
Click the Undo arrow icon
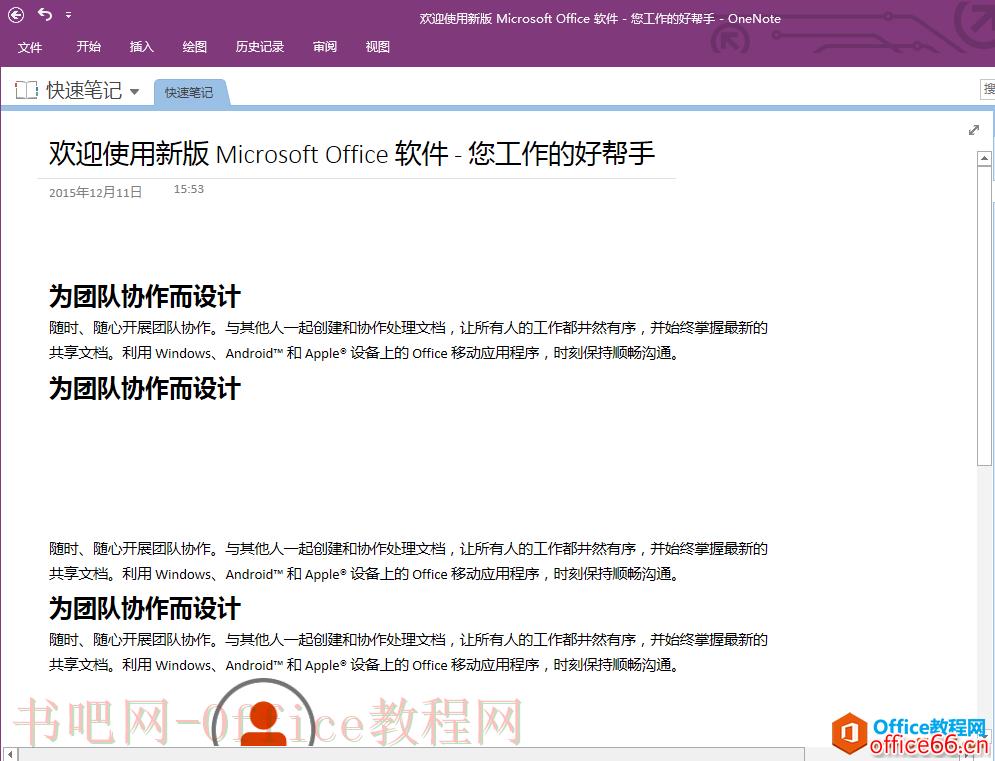(x=44, y=14)
